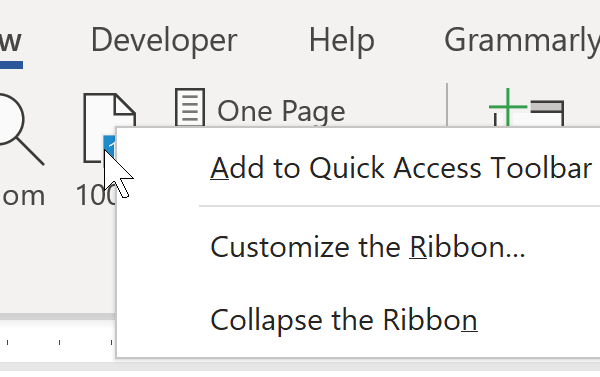
Task: Click the gray window part of New Window icon
Action: click(x=547, y=112)
